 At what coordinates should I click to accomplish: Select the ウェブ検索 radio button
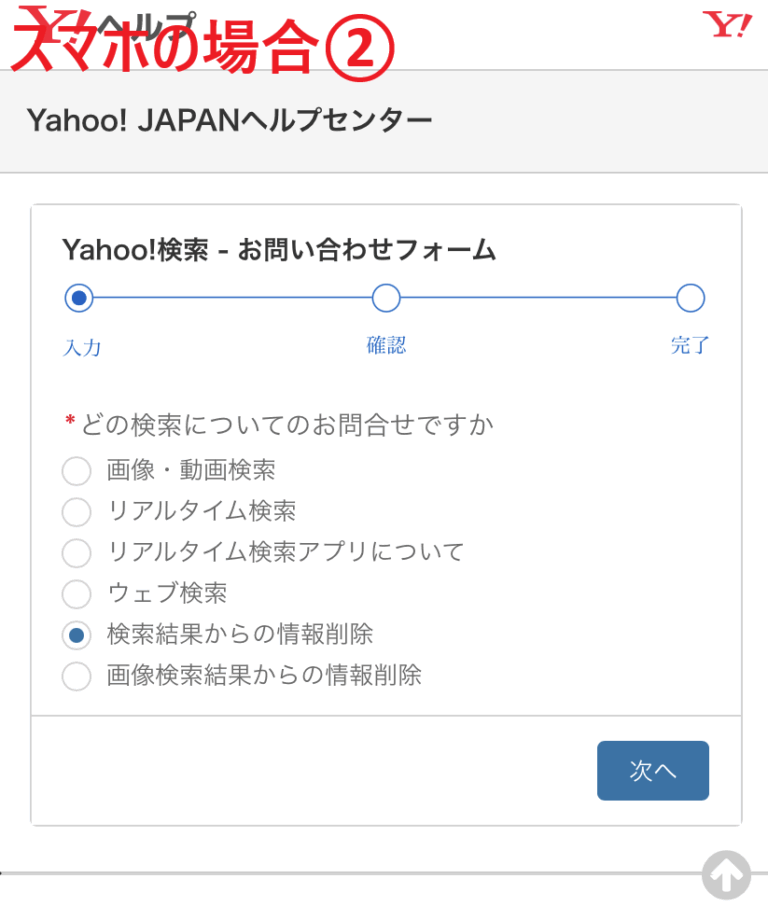(x=76, y=594)
